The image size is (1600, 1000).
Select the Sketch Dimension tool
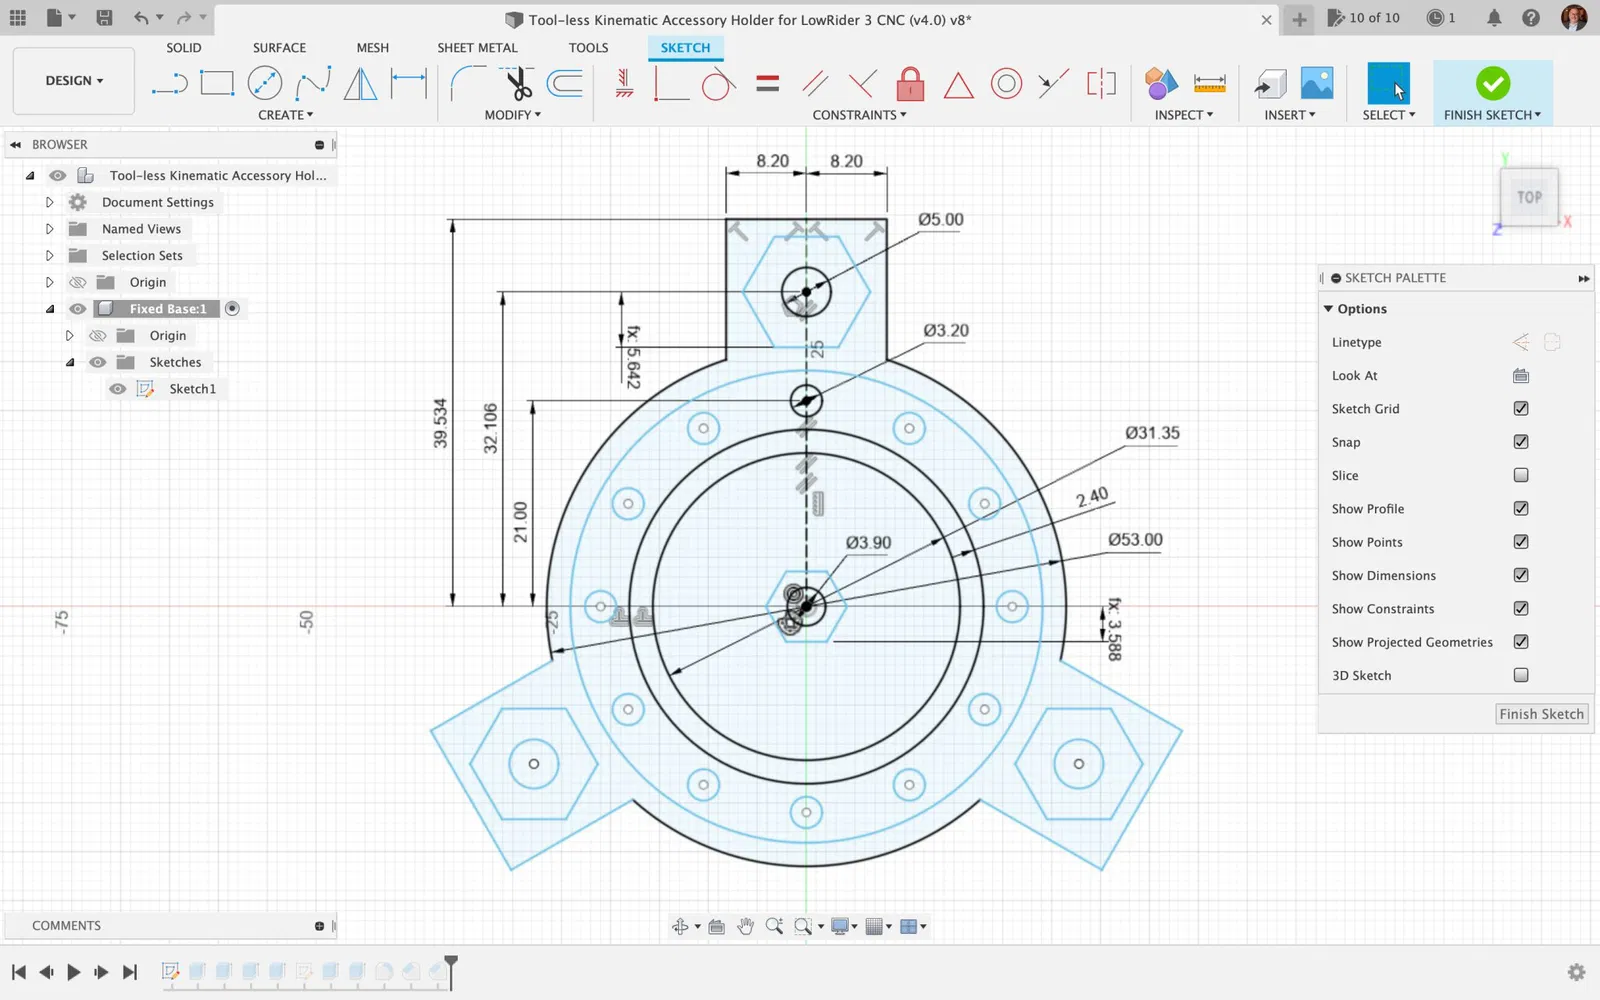pos(408,84)
